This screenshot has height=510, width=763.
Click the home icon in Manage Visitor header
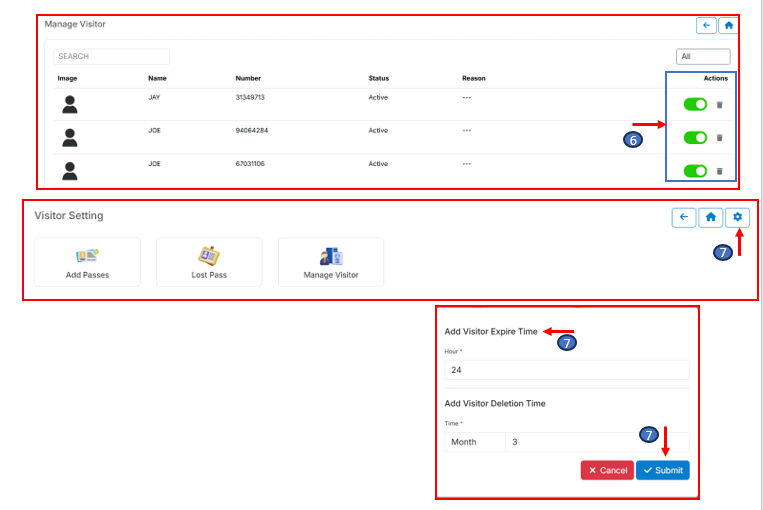pyautogui.click(x=729, y=25)
